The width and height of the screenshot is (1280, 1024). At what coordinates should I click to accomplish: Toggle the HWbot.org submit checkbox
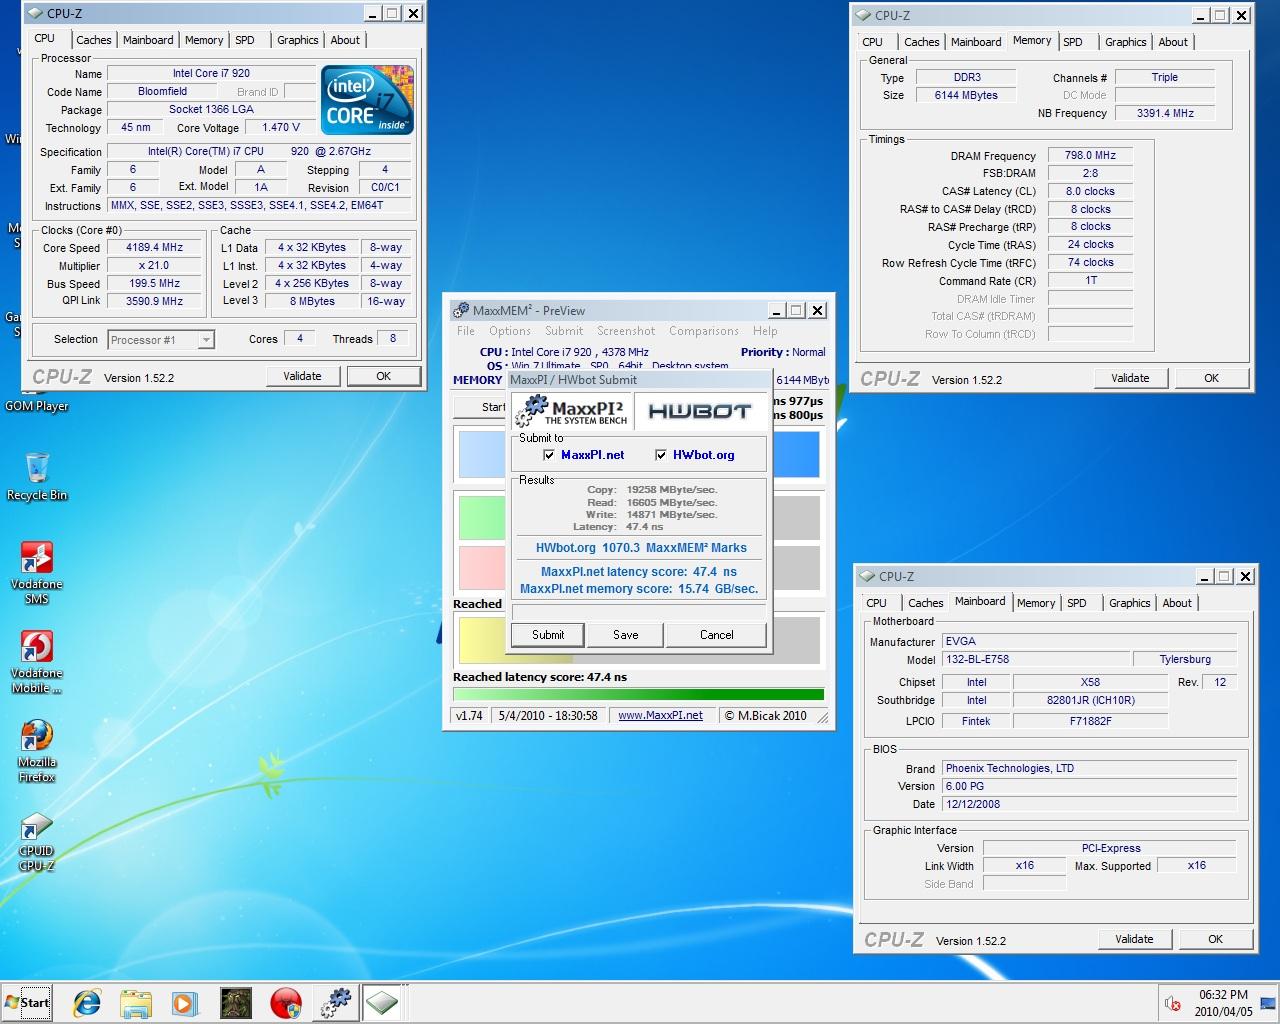661,455
